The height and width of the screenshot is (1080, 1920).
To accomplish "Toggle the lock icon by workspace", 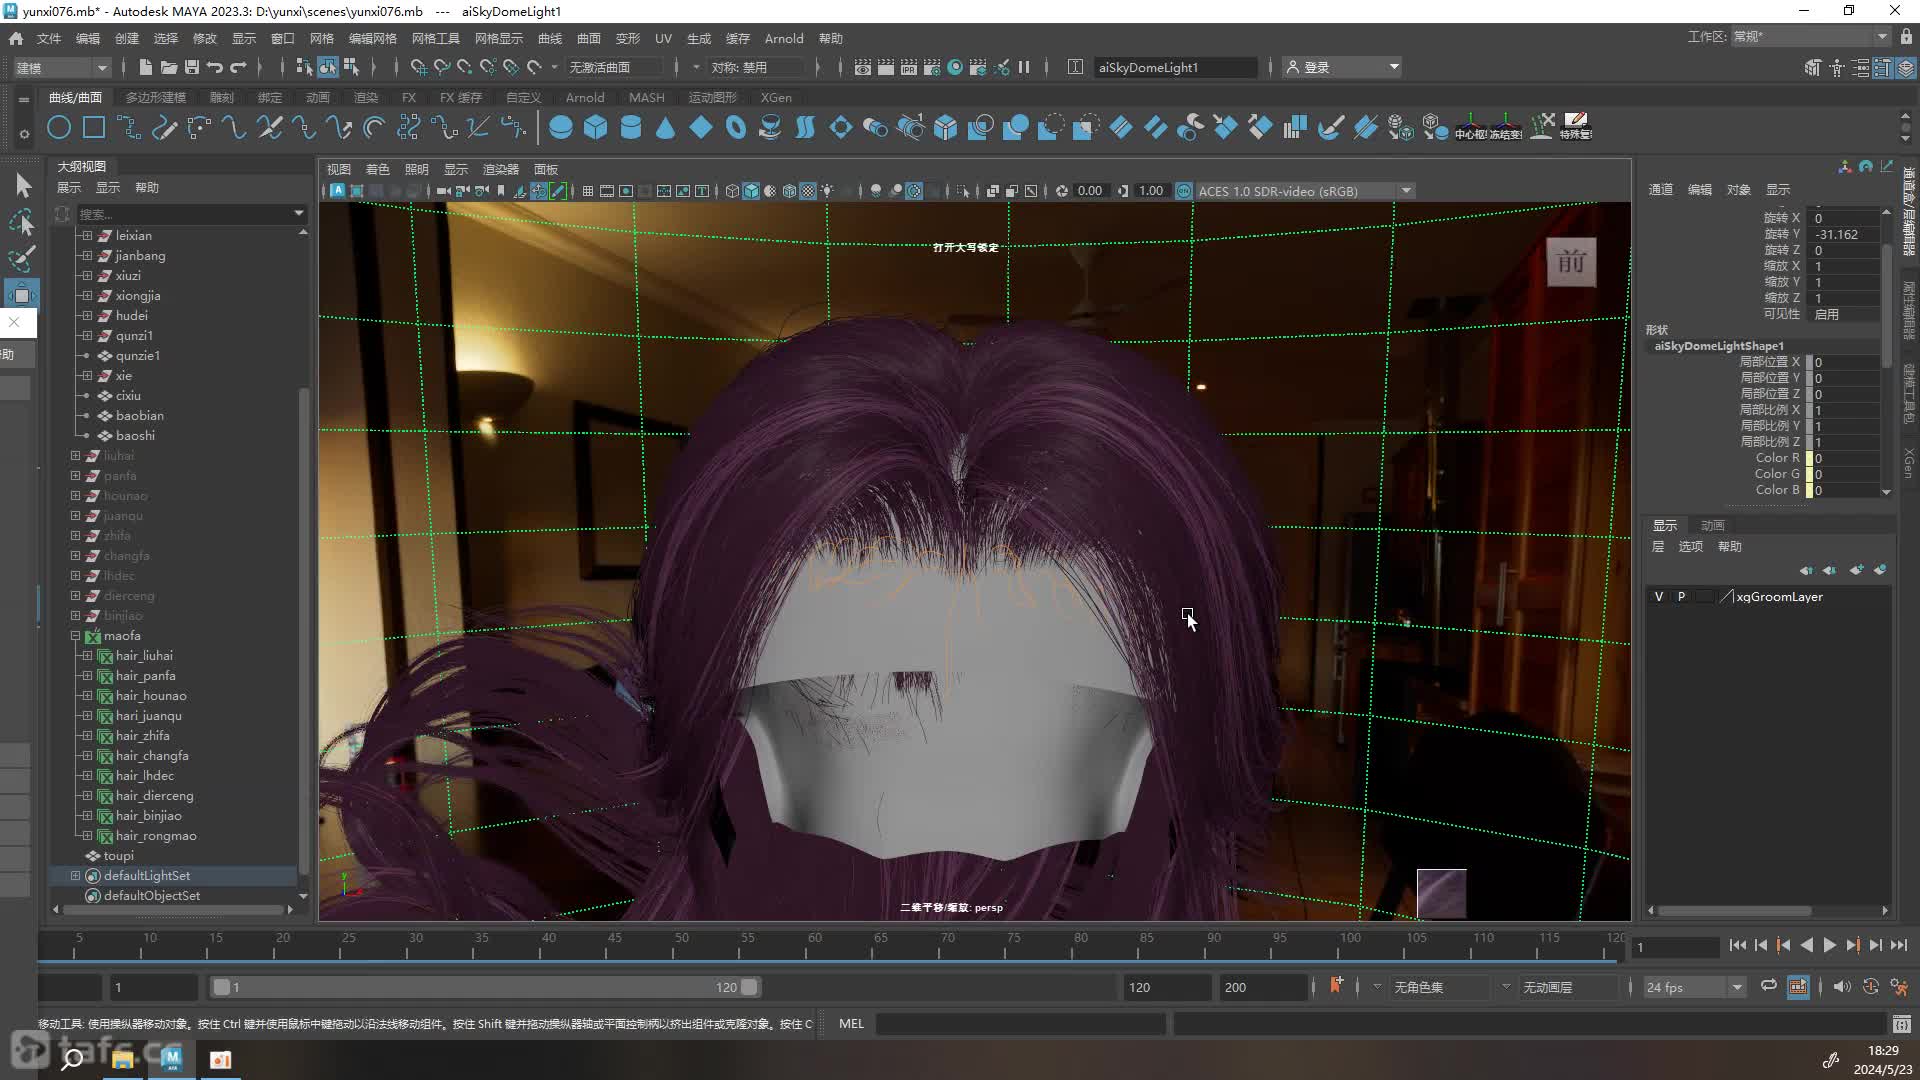I will (1906, 36).
